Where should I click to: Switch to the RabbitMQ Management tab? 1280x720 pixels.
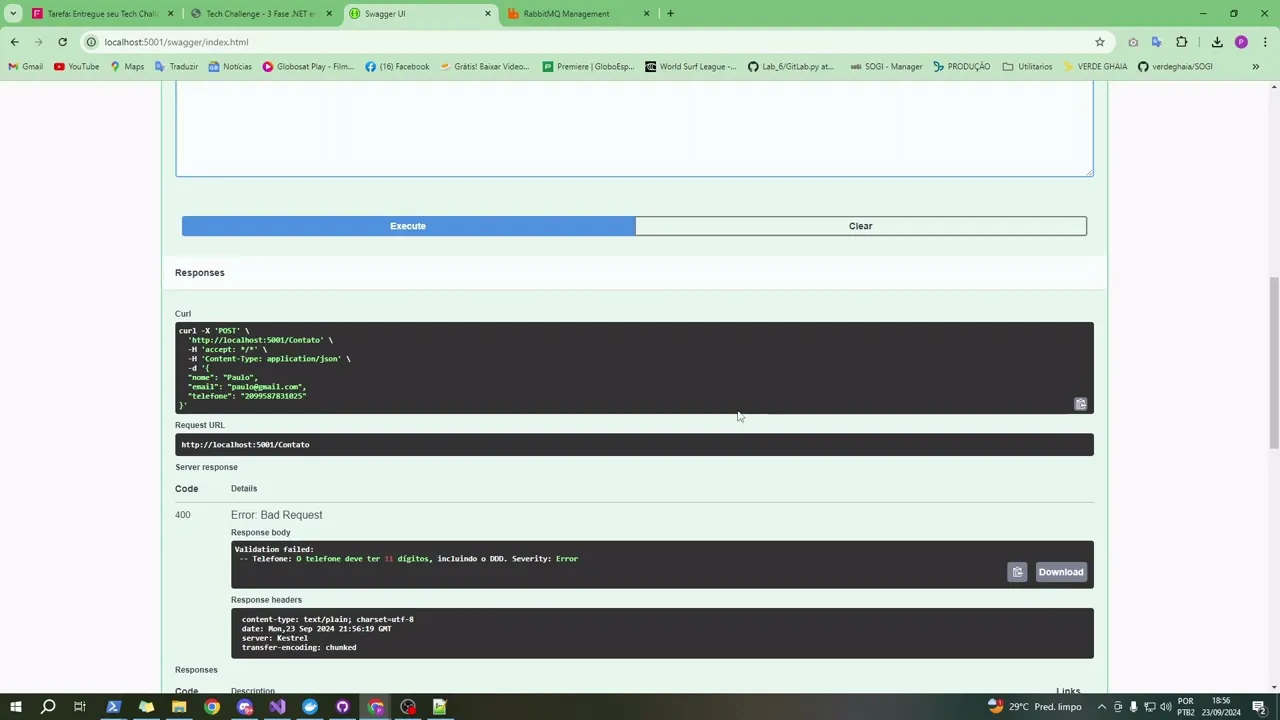pos(576,14)
